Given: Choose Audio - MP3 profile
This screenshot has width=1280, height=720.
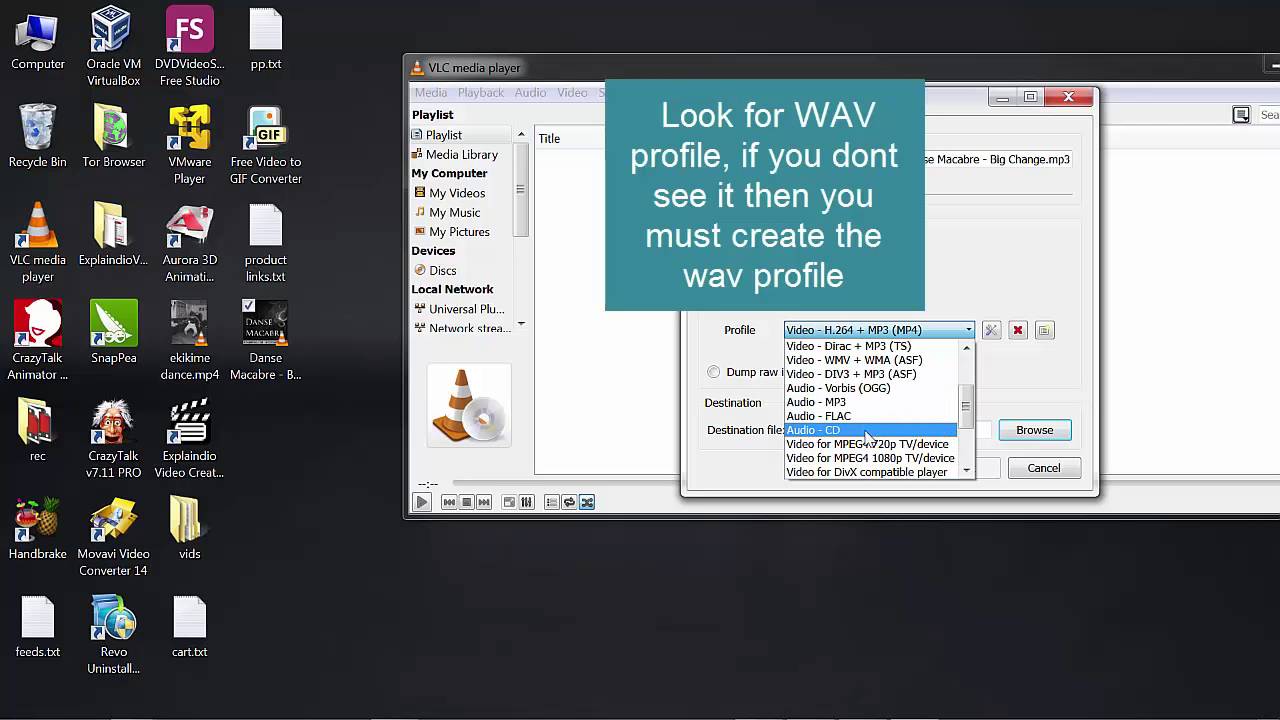Looking at the screenshot, I should [x=871, y=402].
